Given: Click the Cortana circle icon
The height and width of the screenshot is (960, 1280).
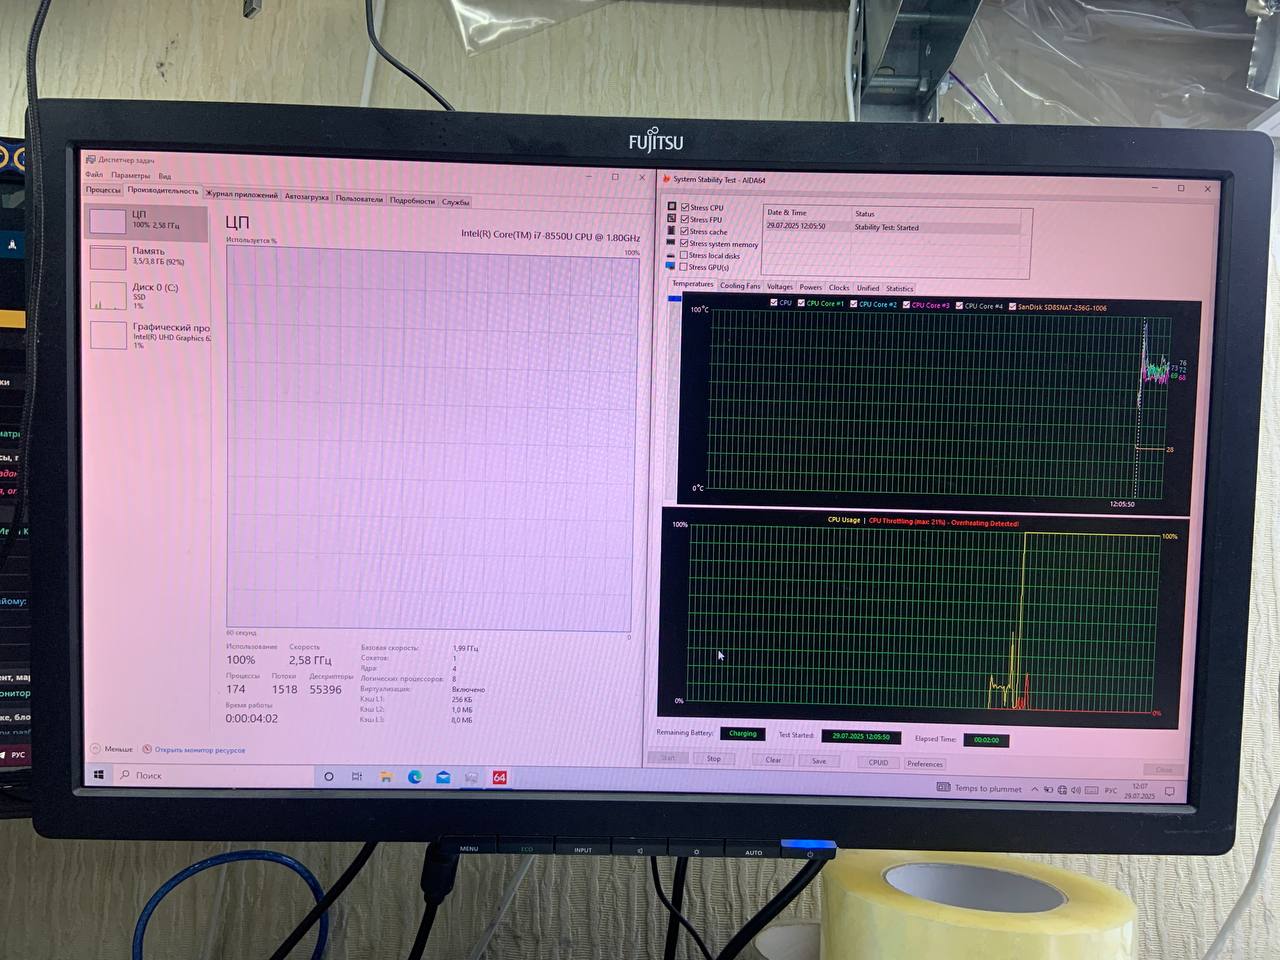Looking at the screenshot, I should pyautogui.click(x=328, y=777).
